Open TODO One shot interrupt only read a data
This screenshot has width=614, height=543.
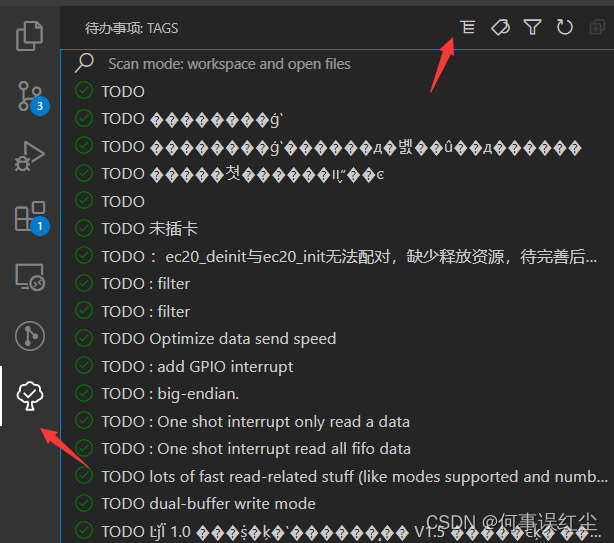point(337,422)
